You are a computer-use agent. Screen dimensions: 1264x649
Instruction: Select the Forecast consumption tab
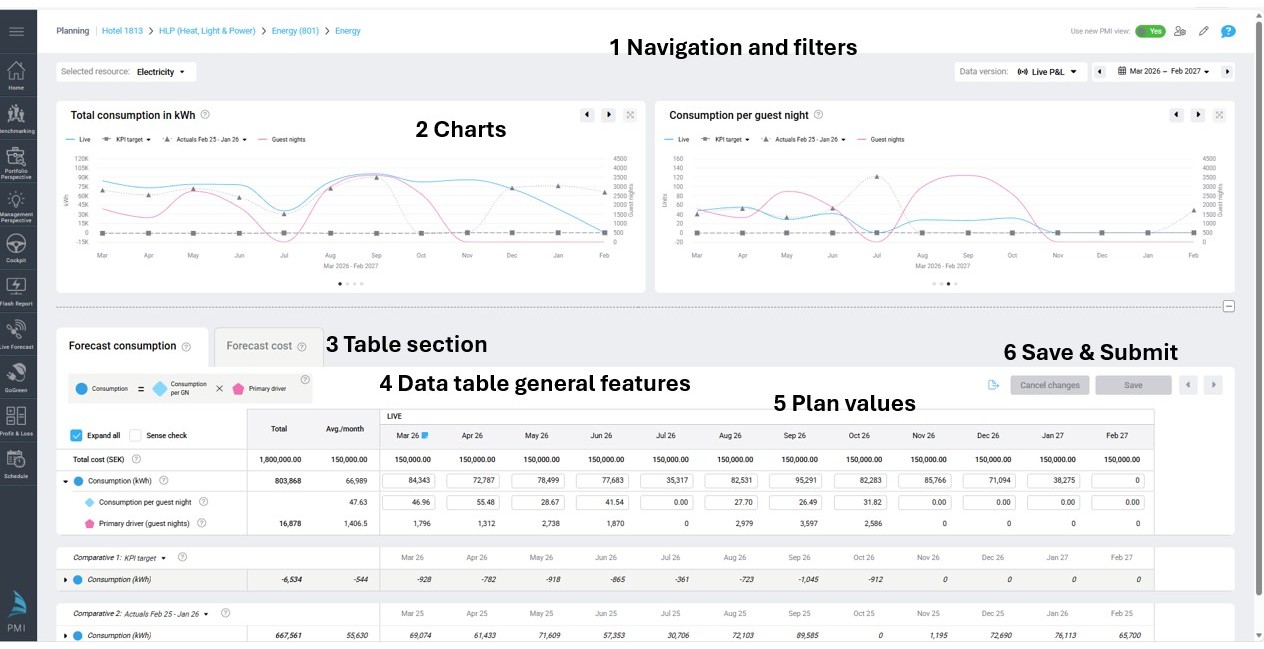click(x=129, y=346)
